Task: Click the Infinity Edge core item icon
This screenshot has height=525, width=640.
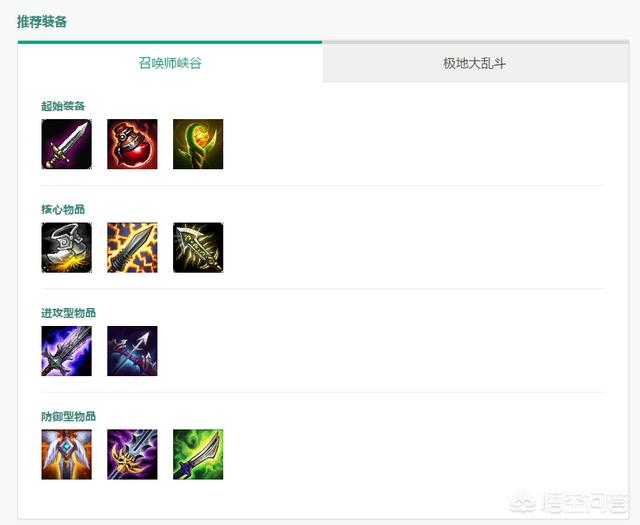Action: [x=198, y=247]
